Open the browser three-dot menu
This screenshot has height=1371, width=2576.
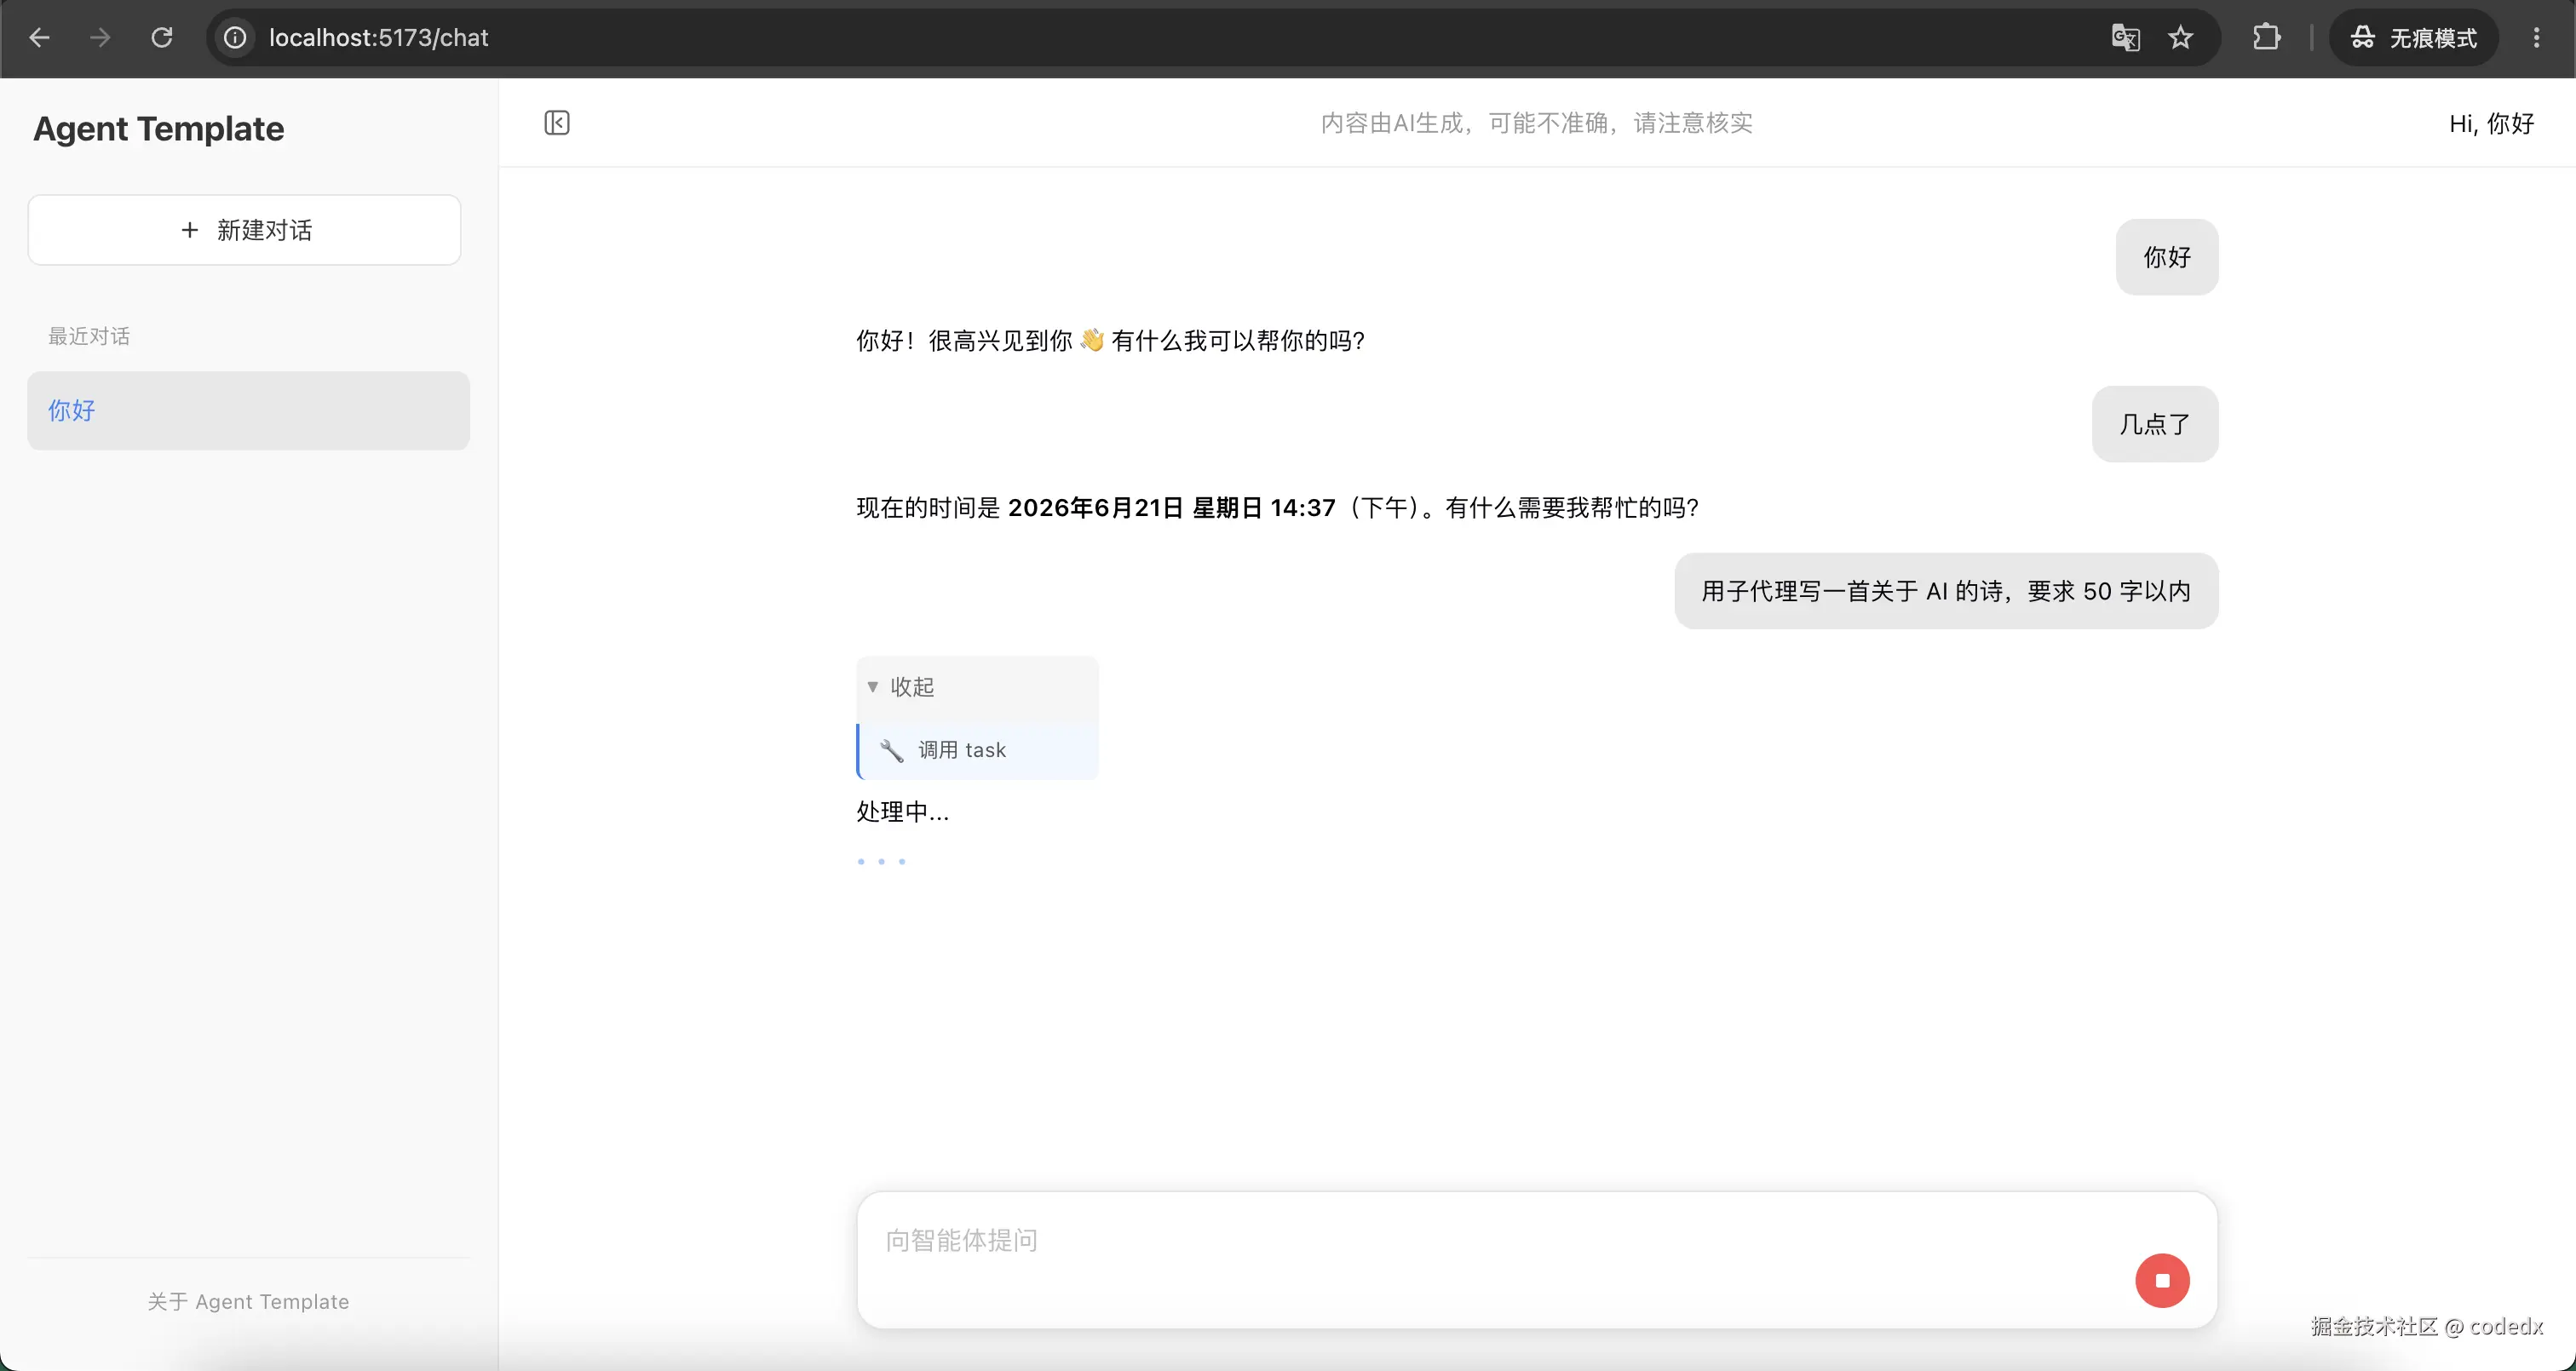(x=2536, y=38)
